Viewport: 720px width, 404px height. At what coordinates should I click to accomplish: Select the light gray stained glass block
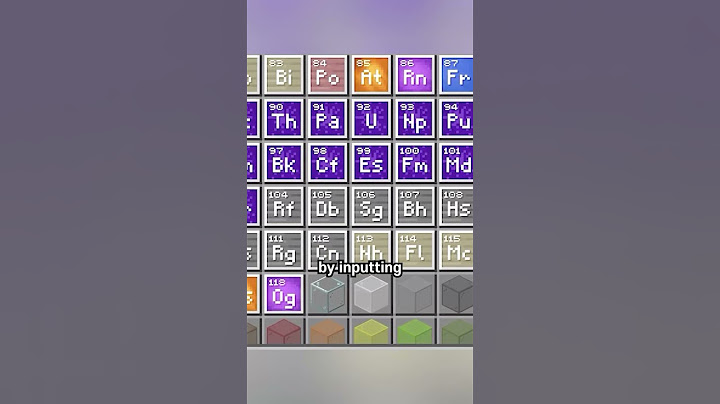[415, 294]
